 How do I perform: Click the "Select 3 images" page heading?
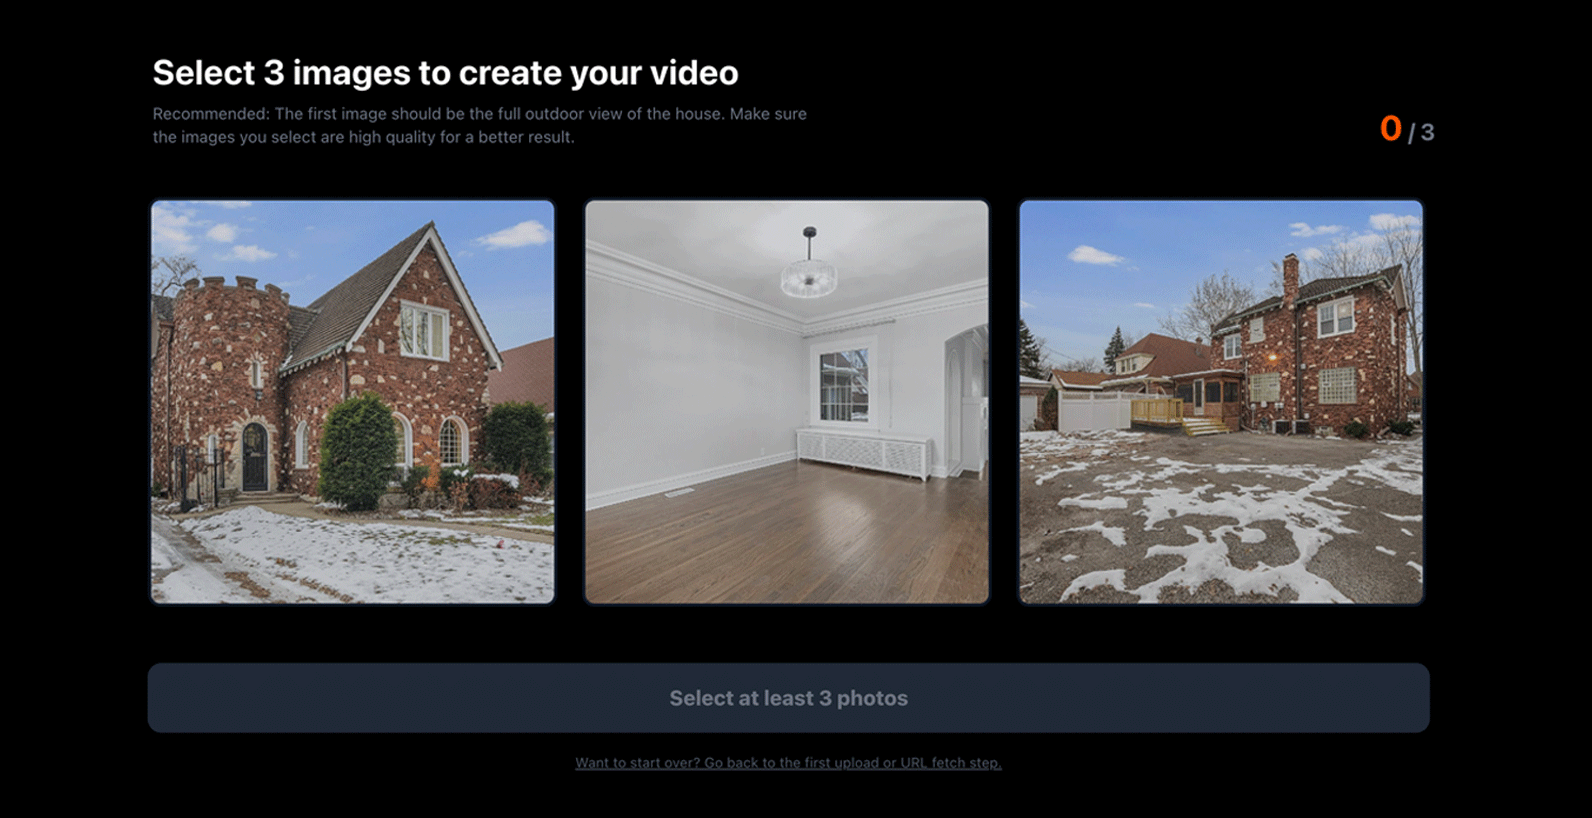coord(445,73)
